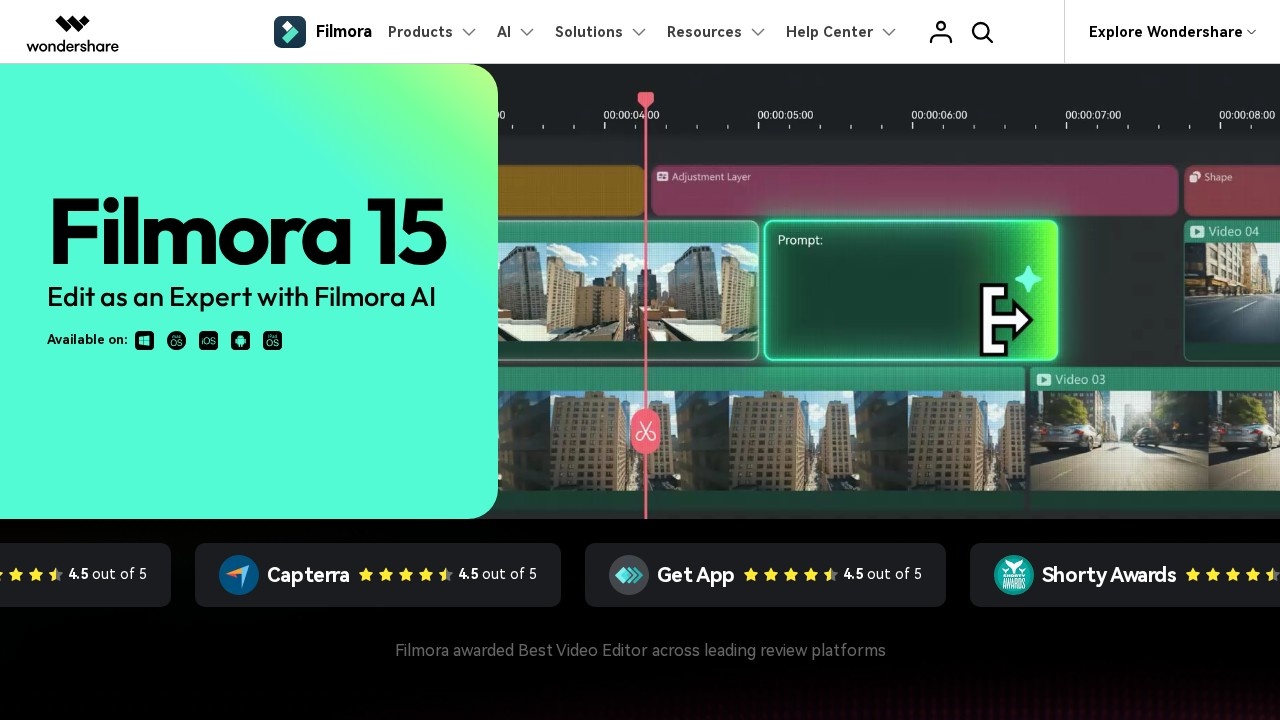Expand the Resources chevron arrow
This screenshot has width=1280, height=720.
coord(758,32)
